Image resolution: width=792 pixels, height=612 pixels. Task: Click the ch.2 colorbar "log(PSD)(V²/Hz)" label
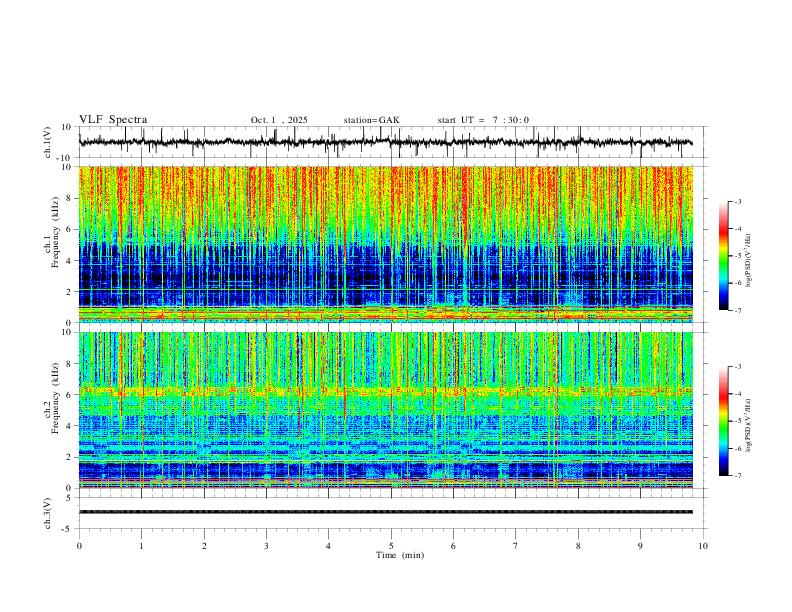pyautogui.click(x=749, y=426)
